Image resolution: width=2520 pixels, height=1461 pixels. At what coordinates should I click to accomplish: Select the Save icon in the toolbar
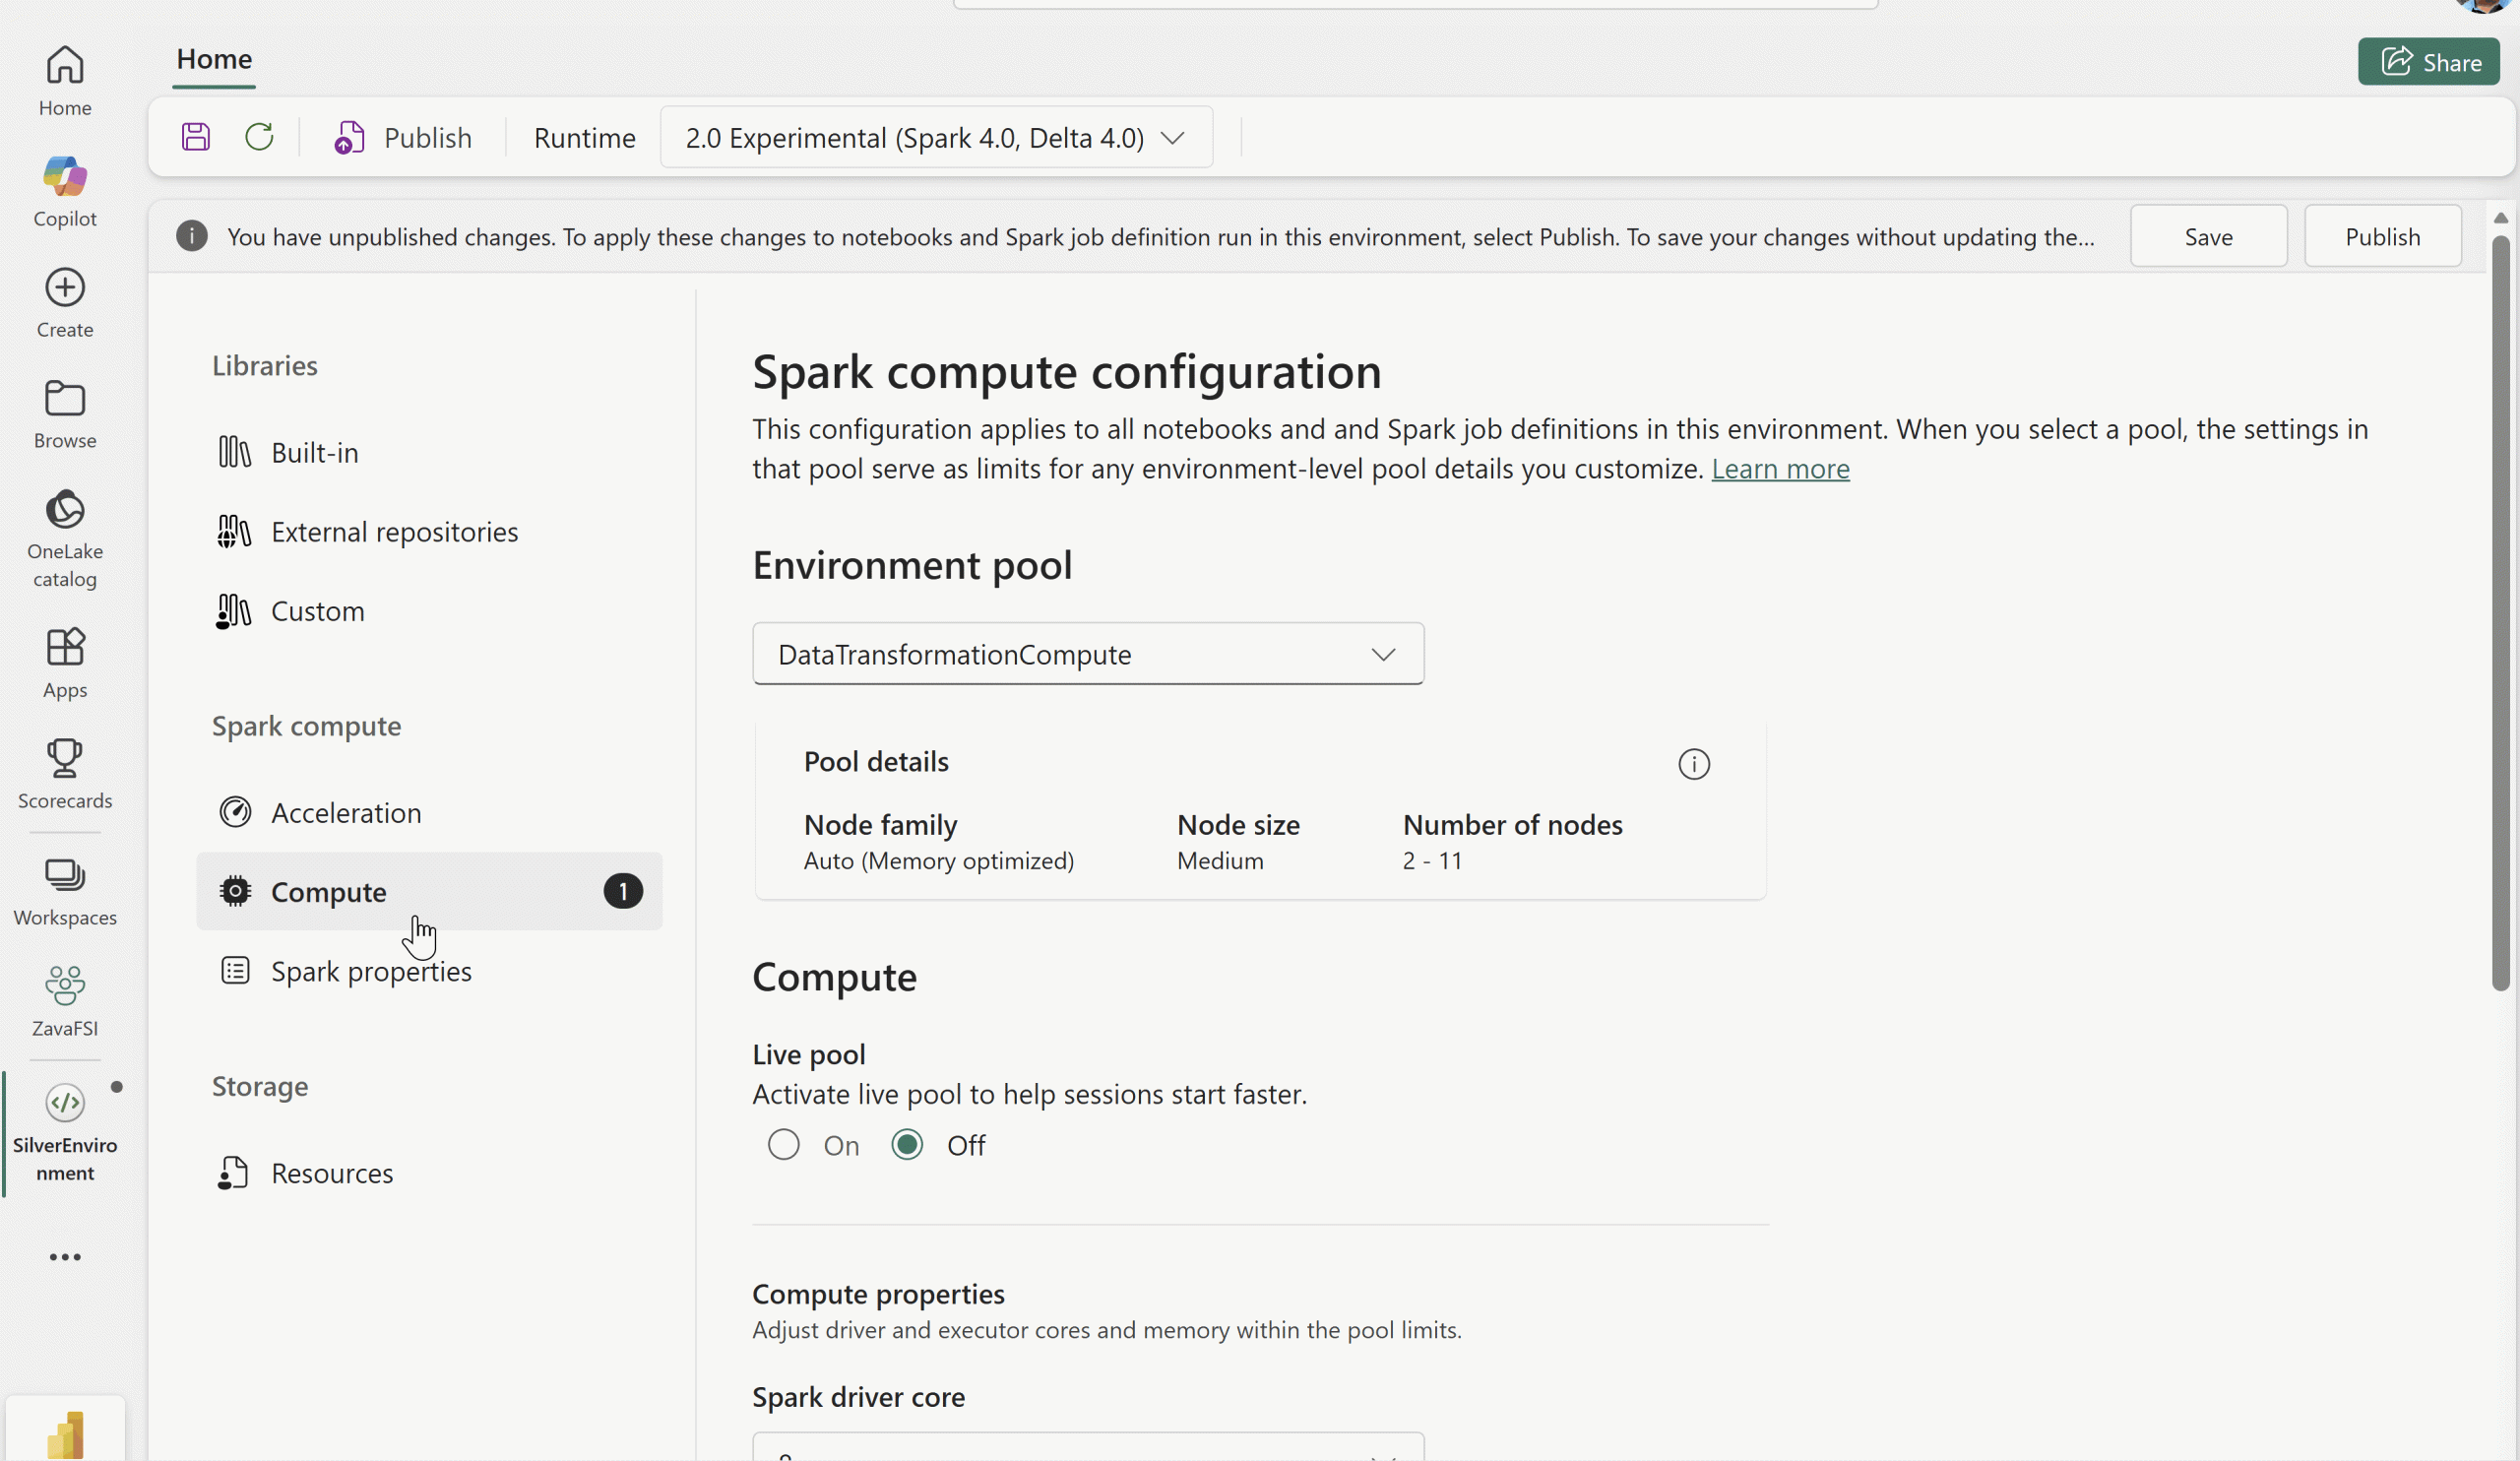[196, 136]
